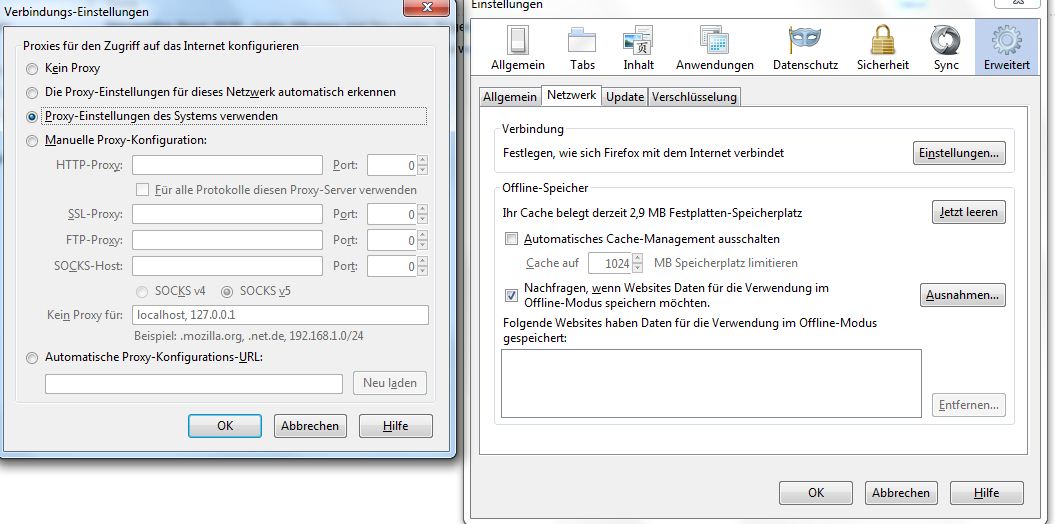Image resolution: width=1055 pixels, height=524 pixels.
Task: Toggle the Nachfragen offline data checkbox
Action: pyautogui.click(x=512, y=295)
